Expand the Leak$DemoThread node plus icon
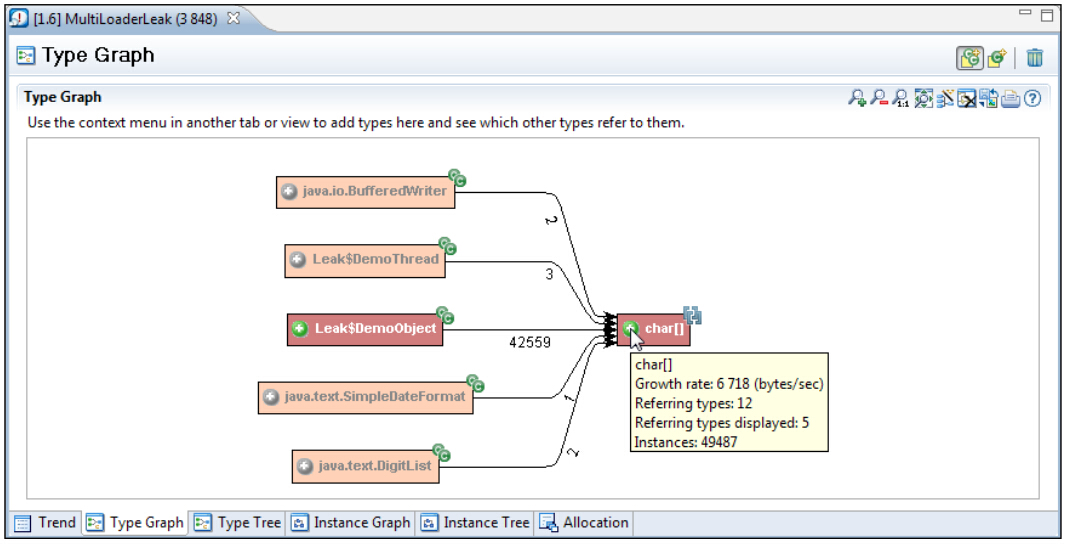Viewport: 1068px width, 546px height. tap(298, 260)
